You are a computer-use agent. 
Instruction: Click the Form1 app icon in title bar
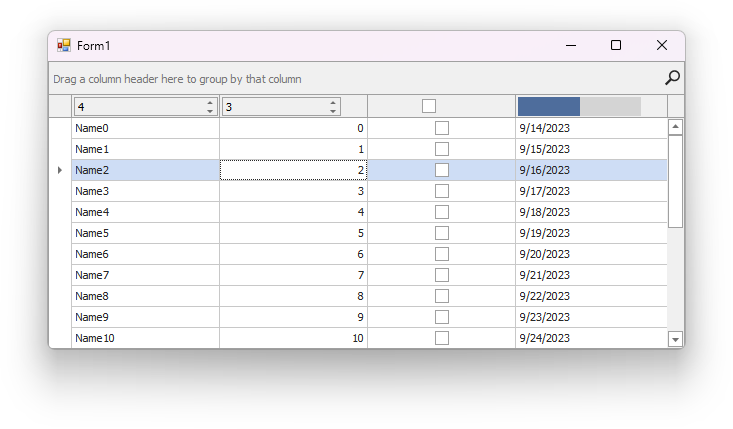[x=64, y=45]
